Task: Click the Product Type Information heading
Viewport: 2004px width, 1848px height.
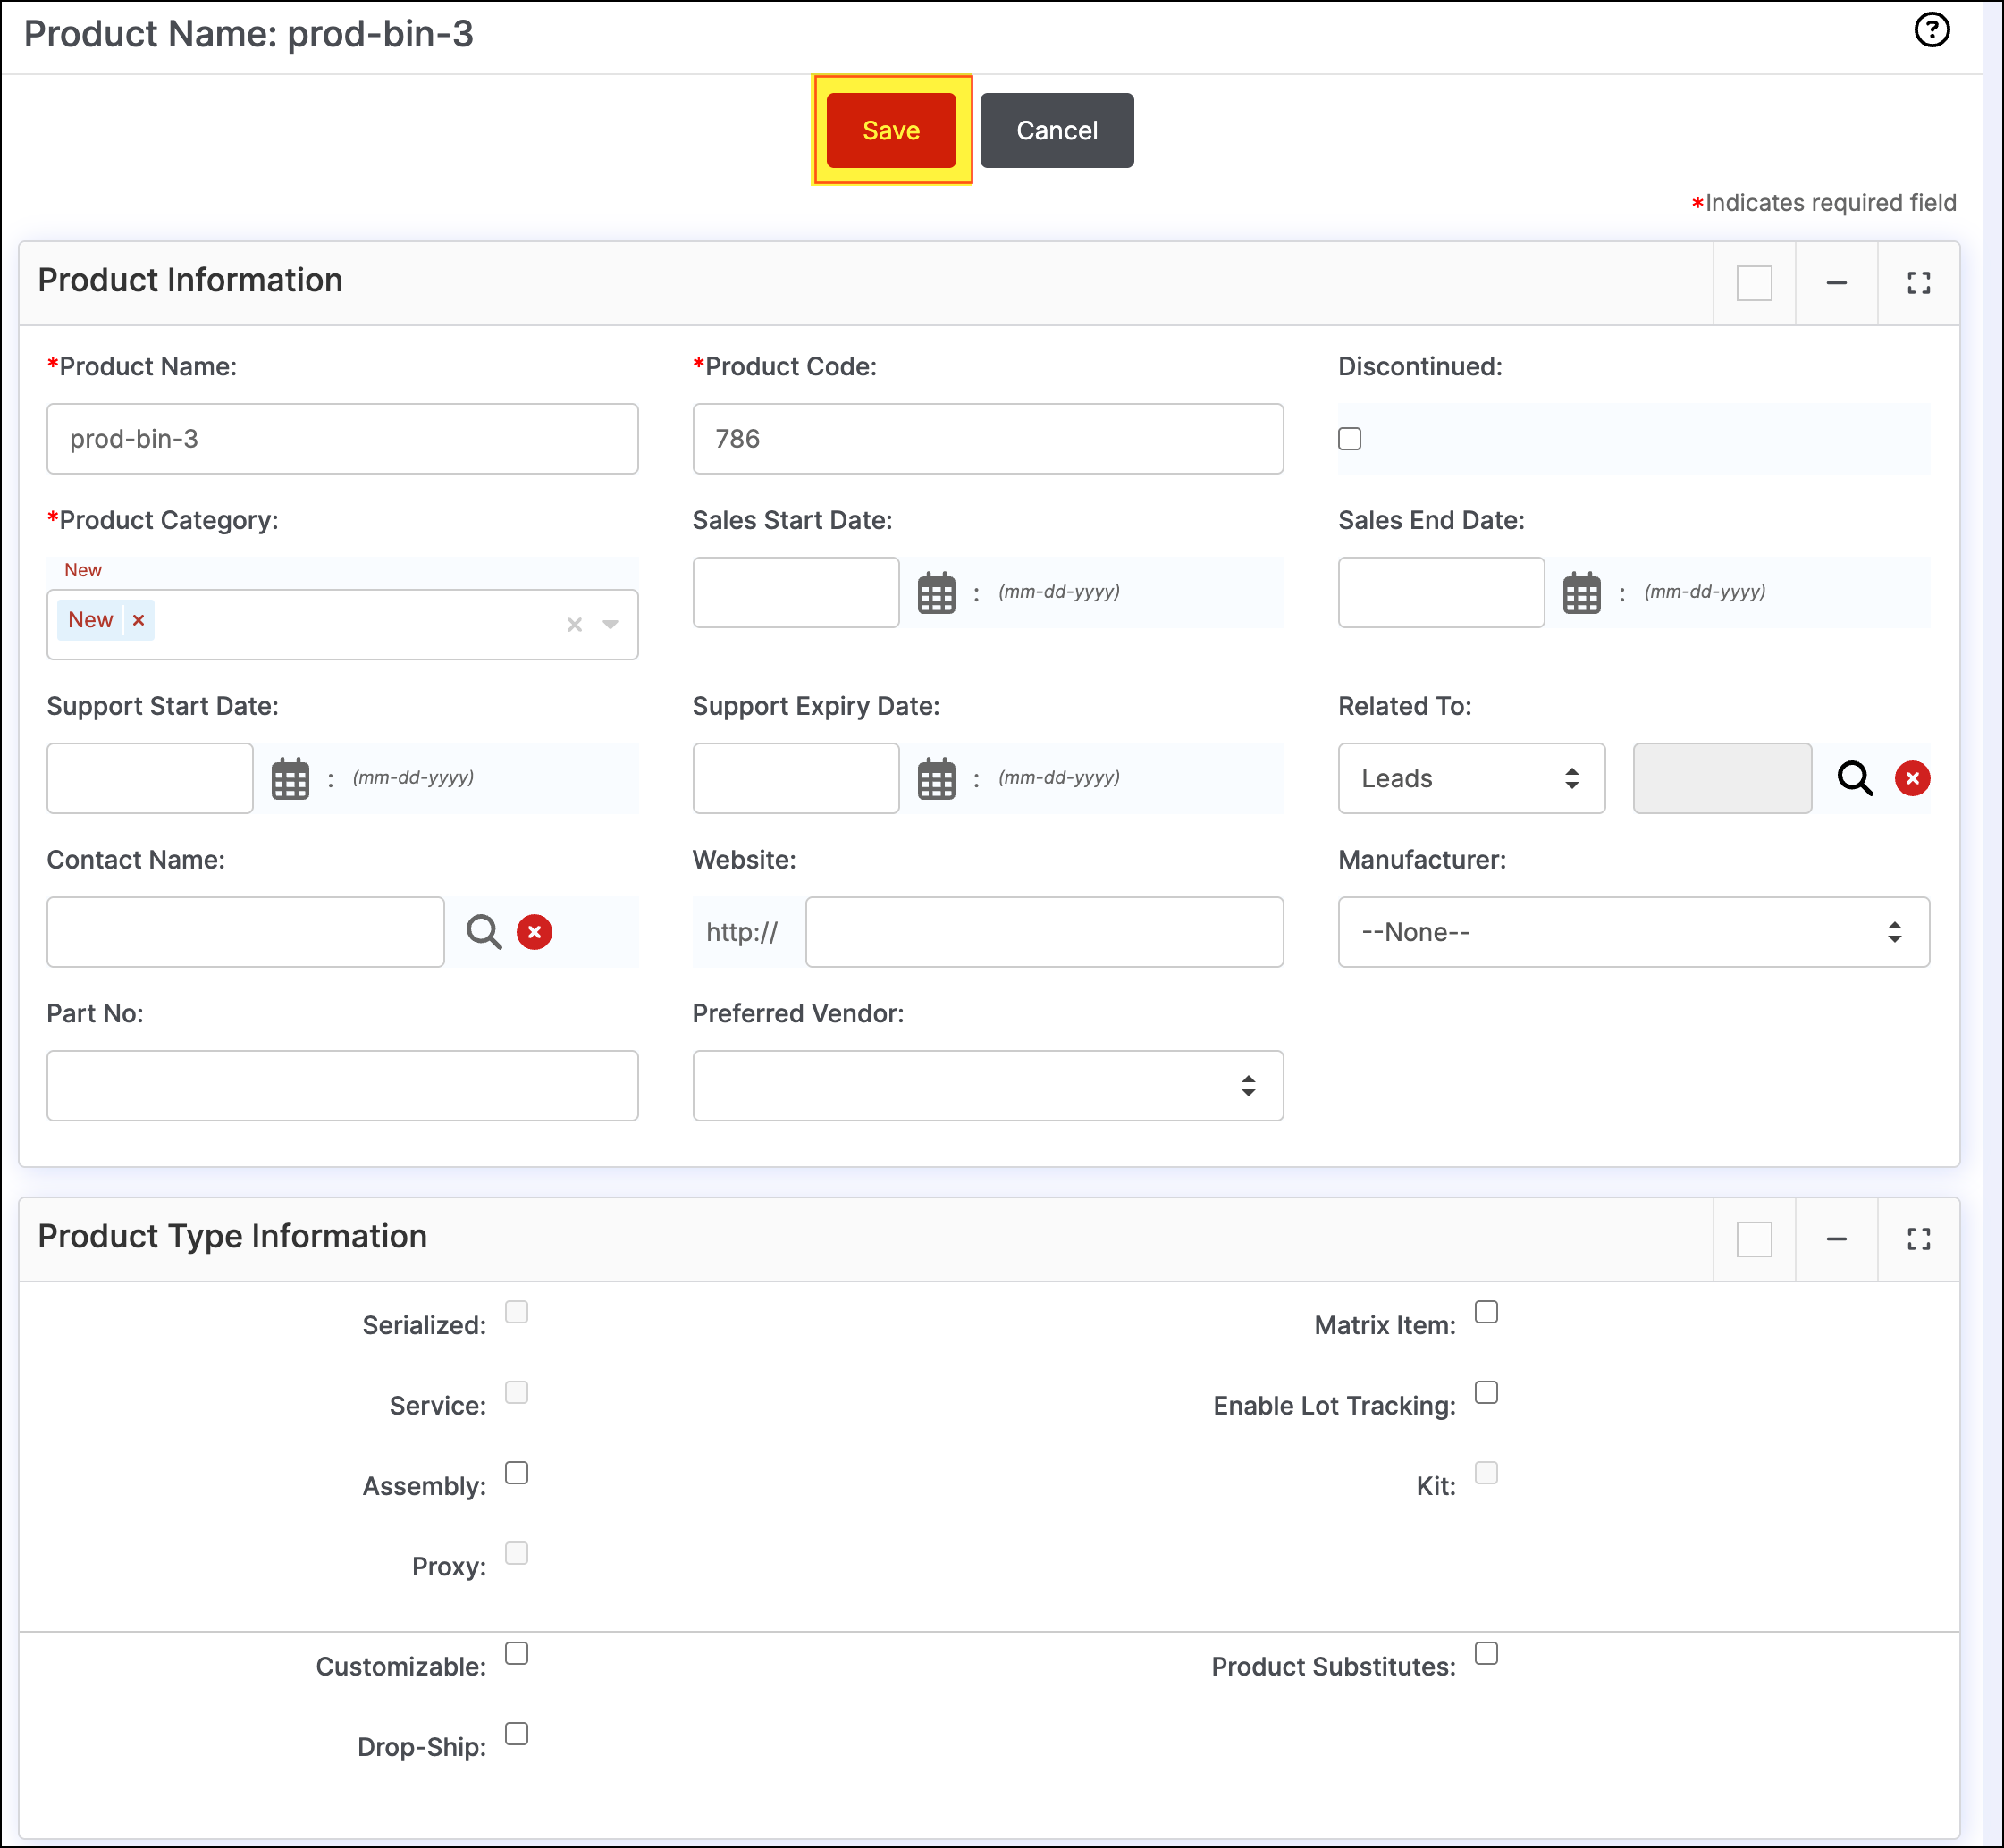Action: click(232, 1237)
